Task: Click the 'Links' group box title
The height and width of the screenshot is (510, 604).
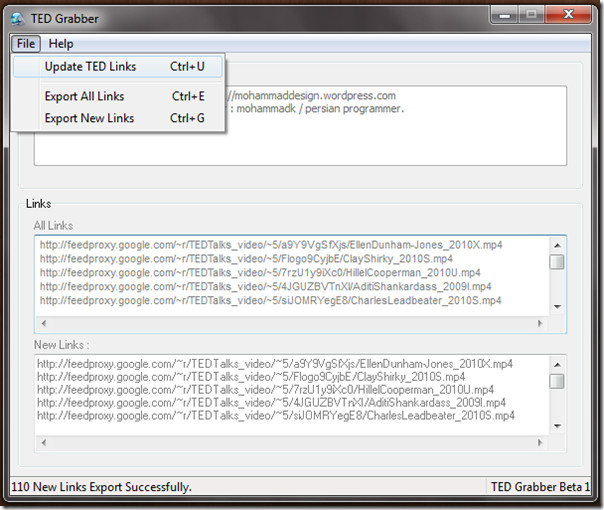Action: pos(39,204)
